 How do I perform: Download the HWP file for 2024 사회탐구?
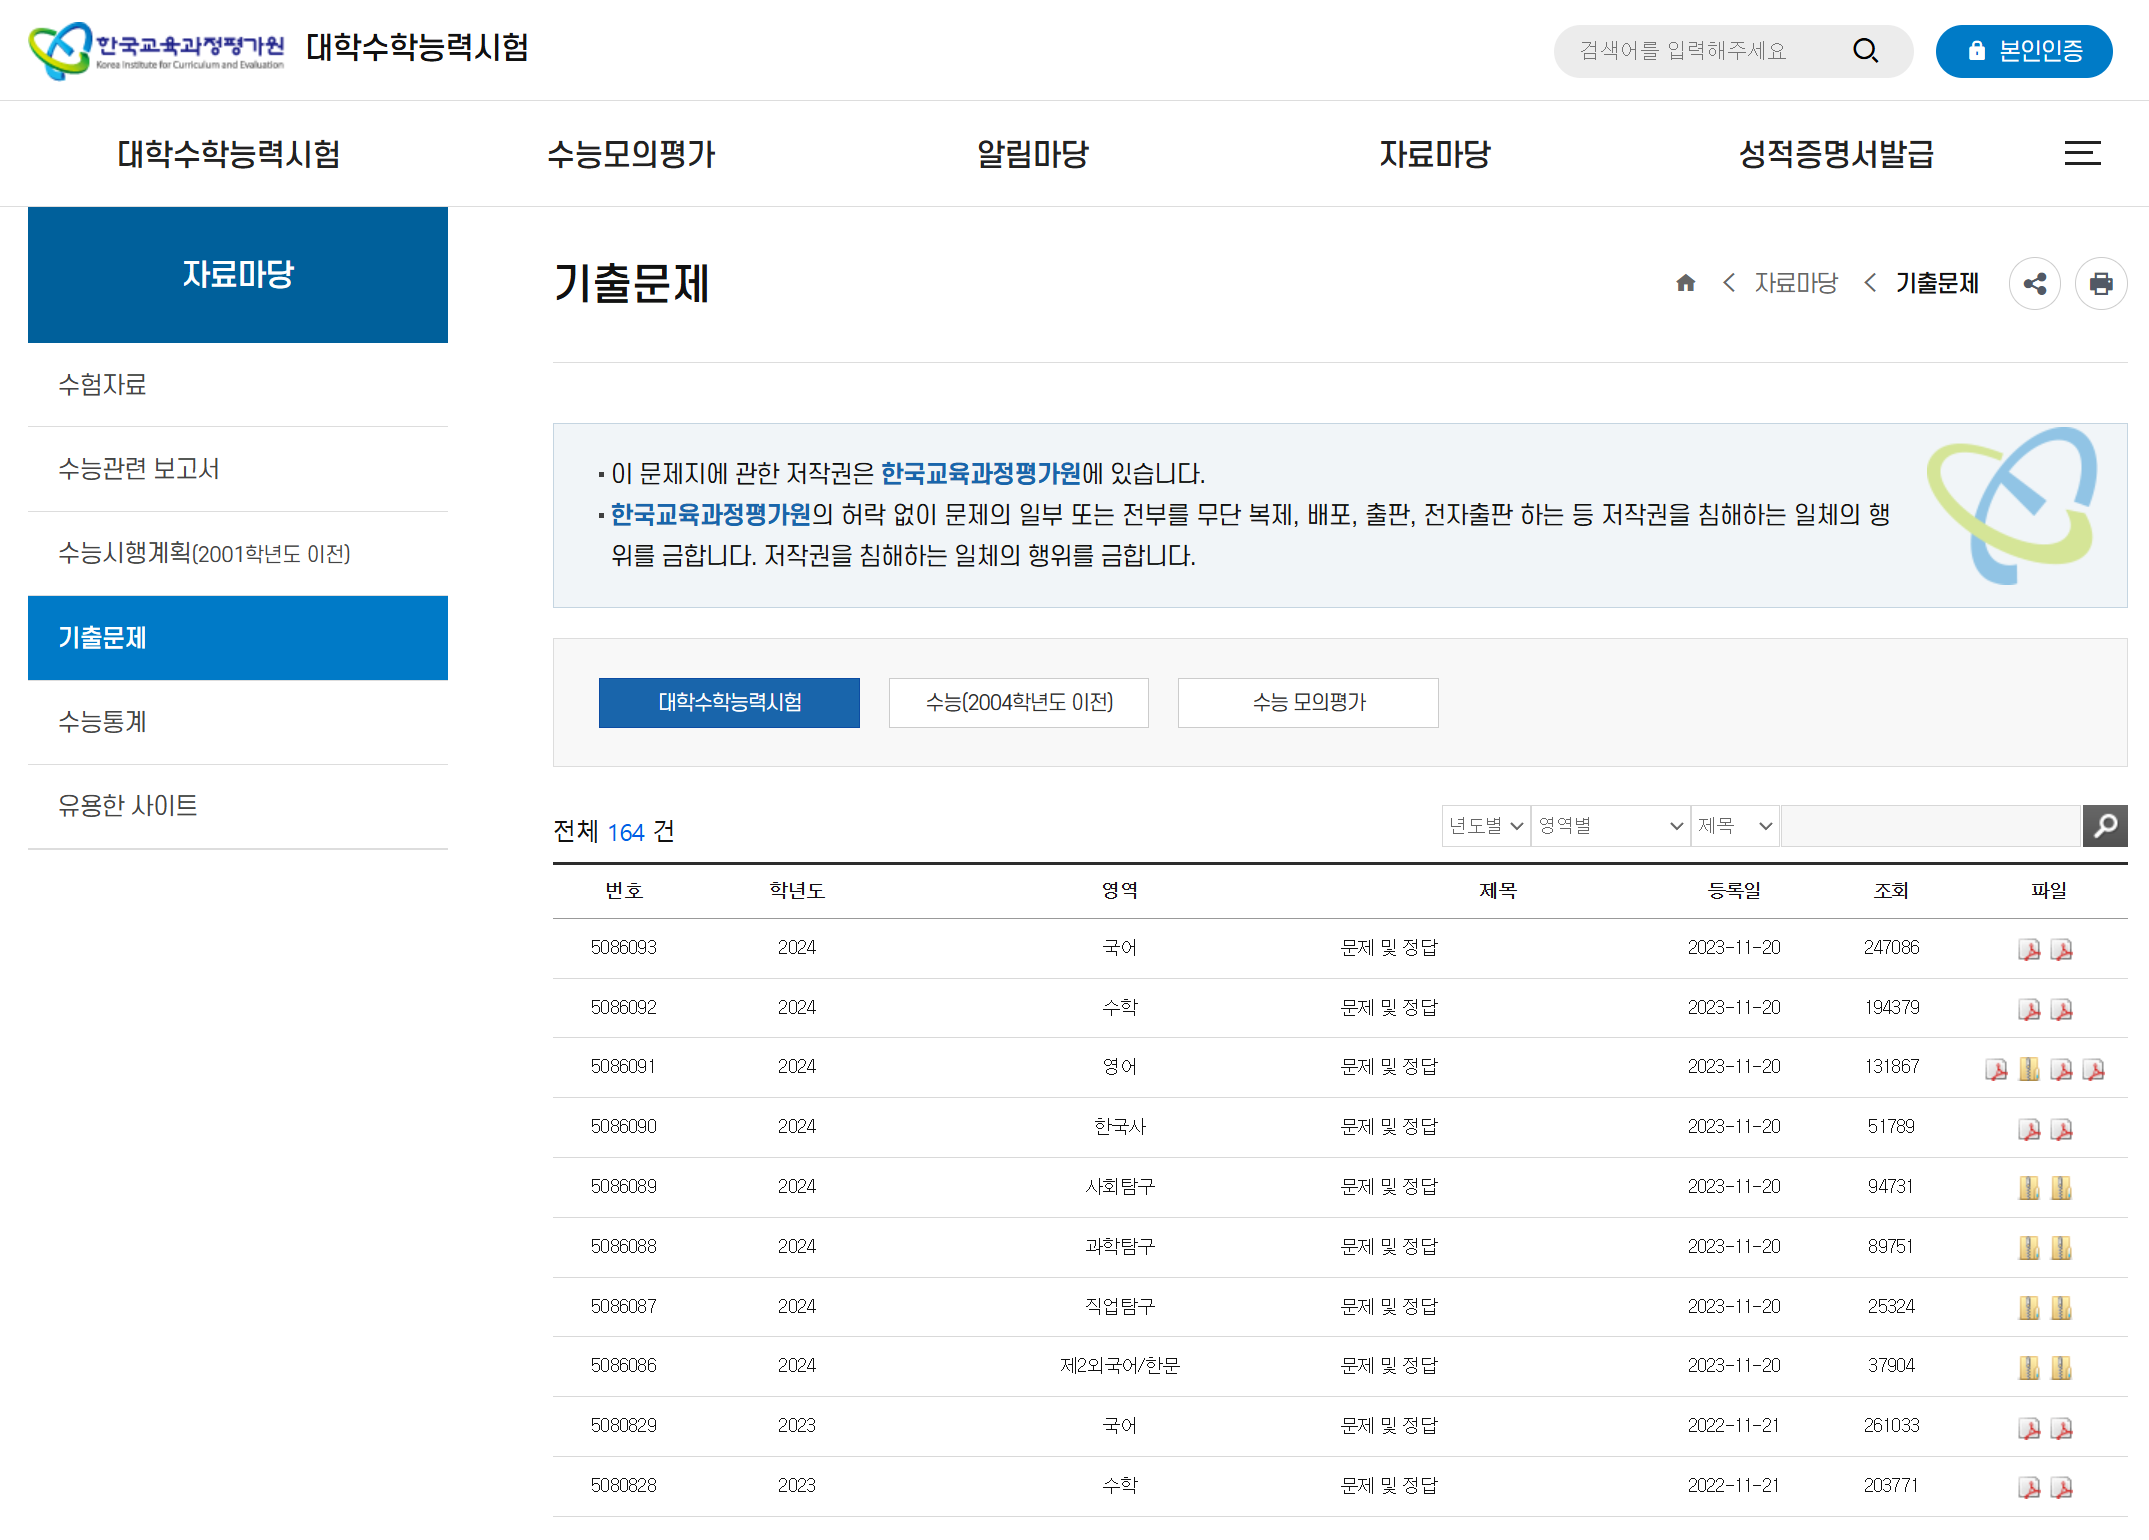point(2029,1188)
